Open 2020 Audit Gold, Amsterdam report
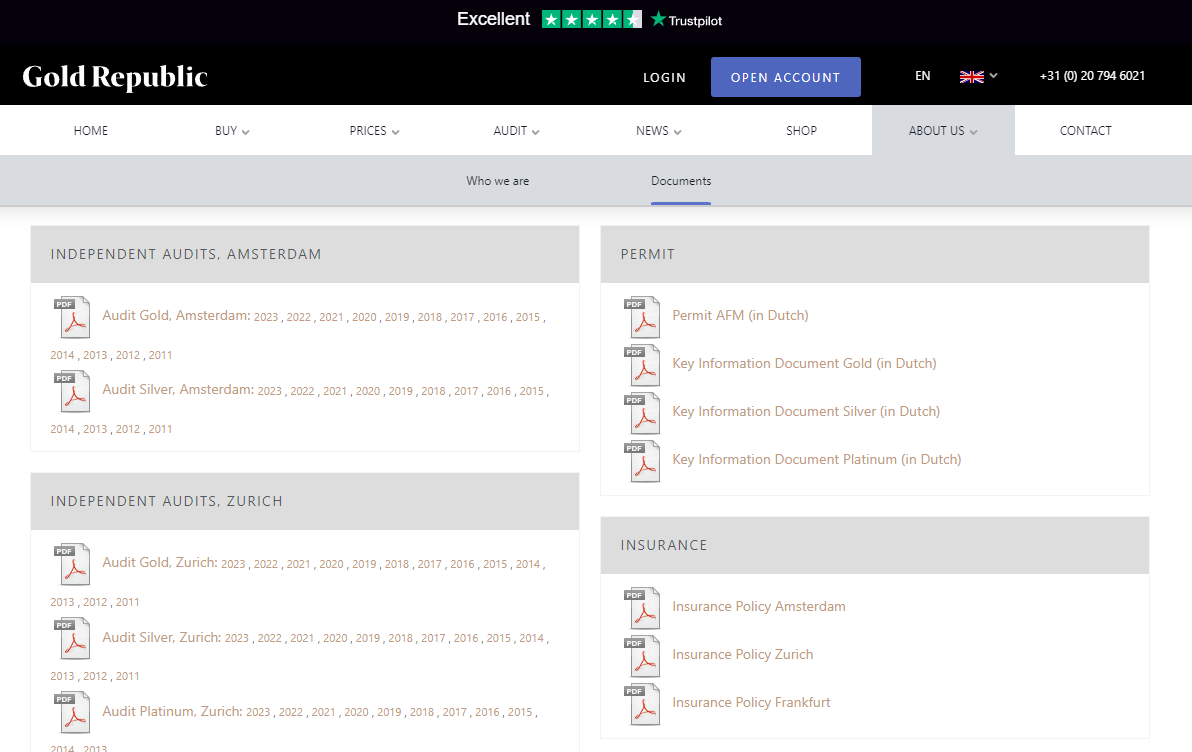 [364, 317]
